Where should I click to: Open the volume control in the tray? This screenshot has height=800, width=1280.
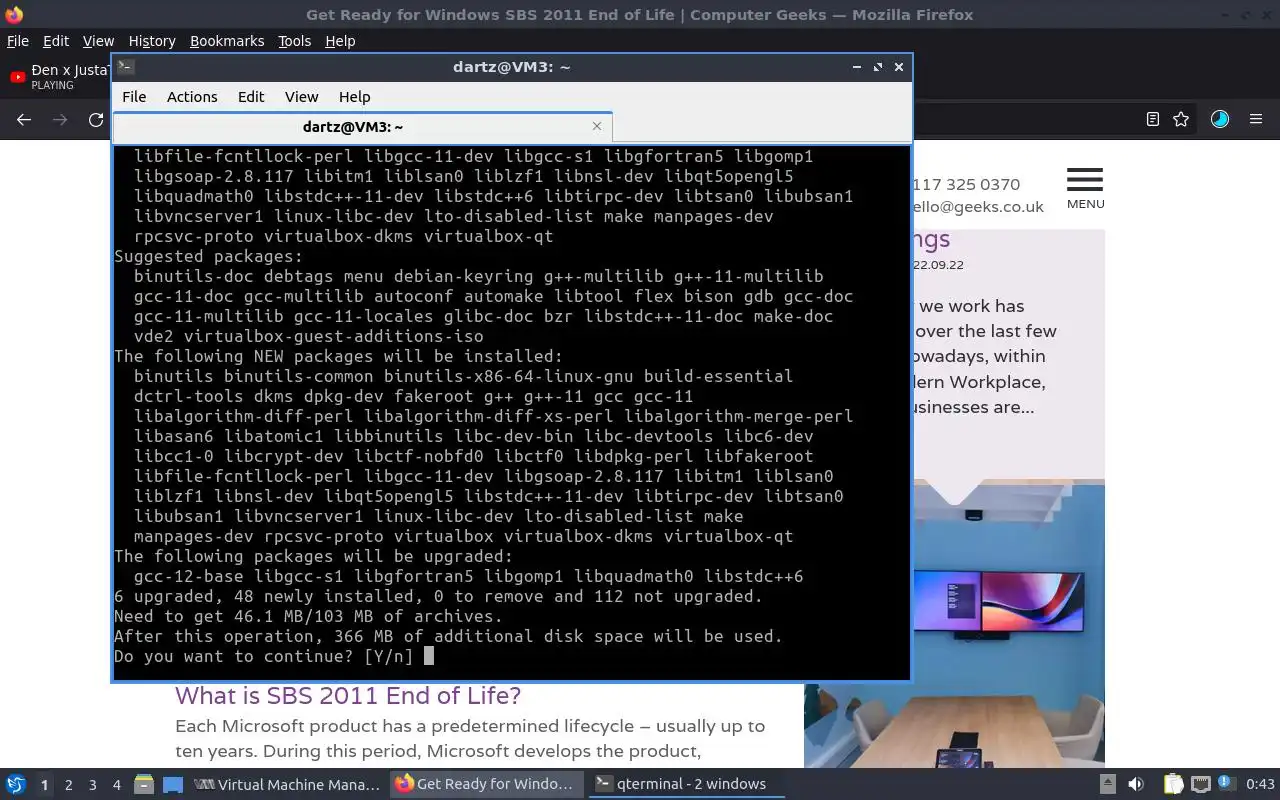tap(1136, 785)
